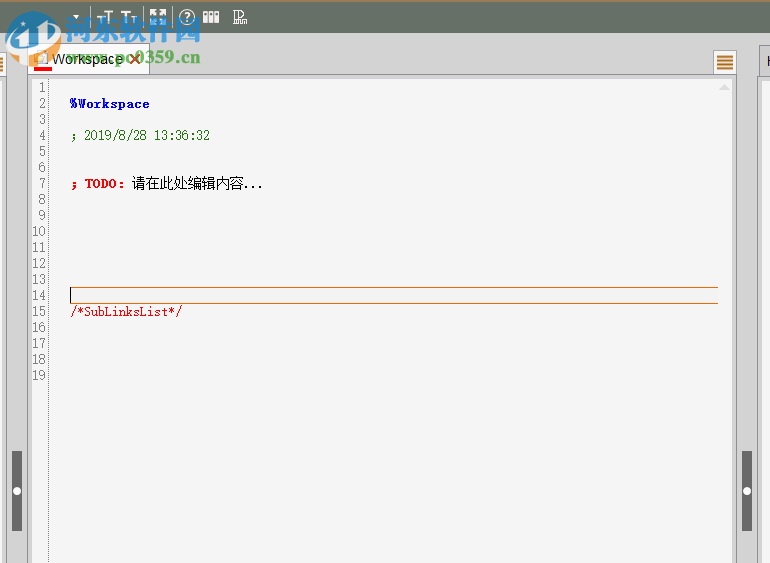Click the orange lines icon at left edge
This screenshot has height=563, width=770.
[1, 64]
